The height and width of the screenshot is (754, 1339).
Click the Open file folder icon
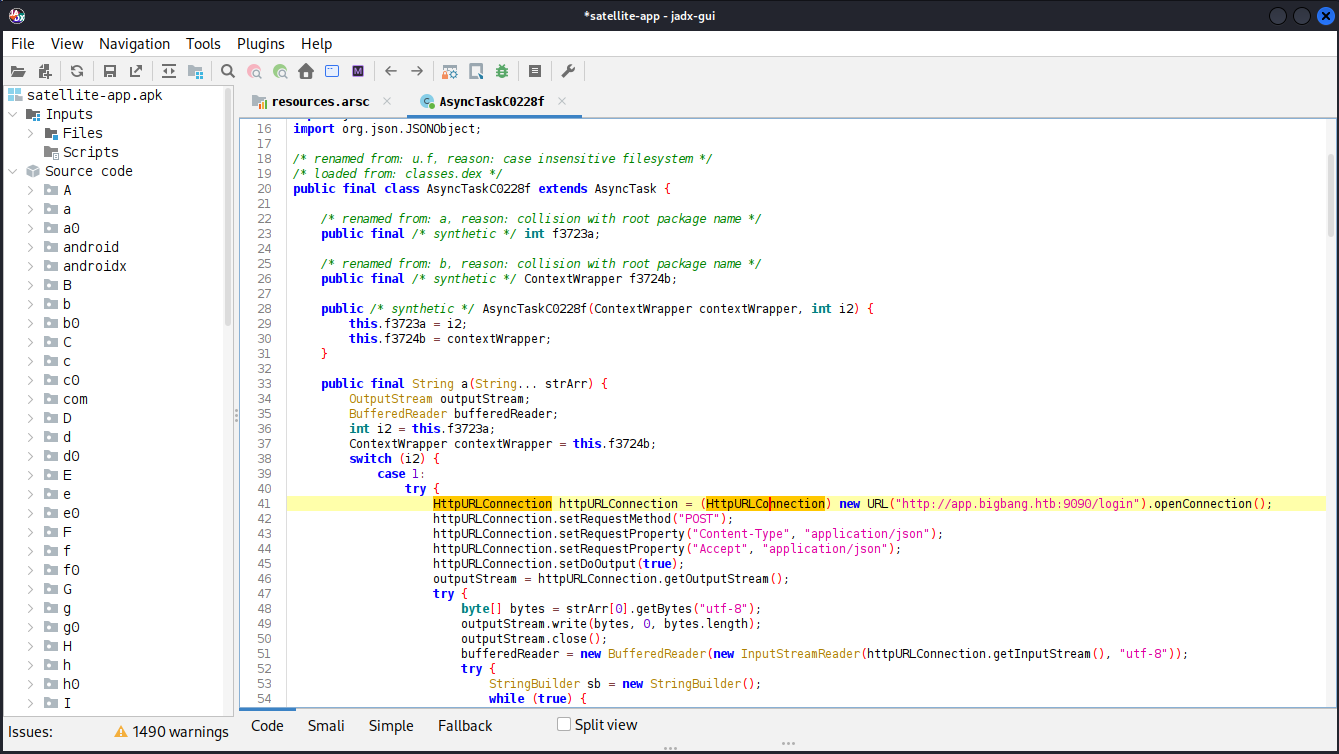(17, 71)
